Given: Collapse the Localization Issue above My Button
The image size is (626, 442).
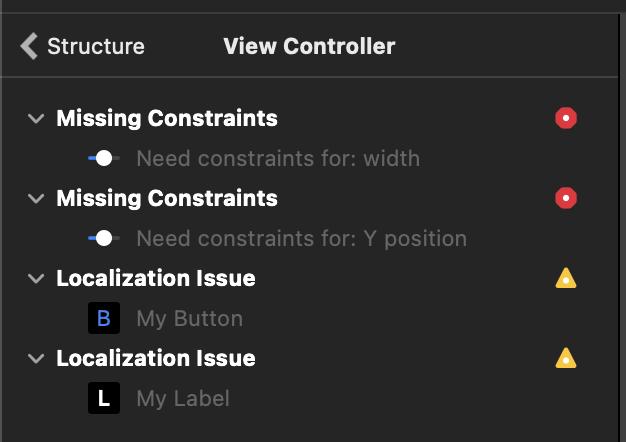Looking at the screenshot, I should click(37, 279).
